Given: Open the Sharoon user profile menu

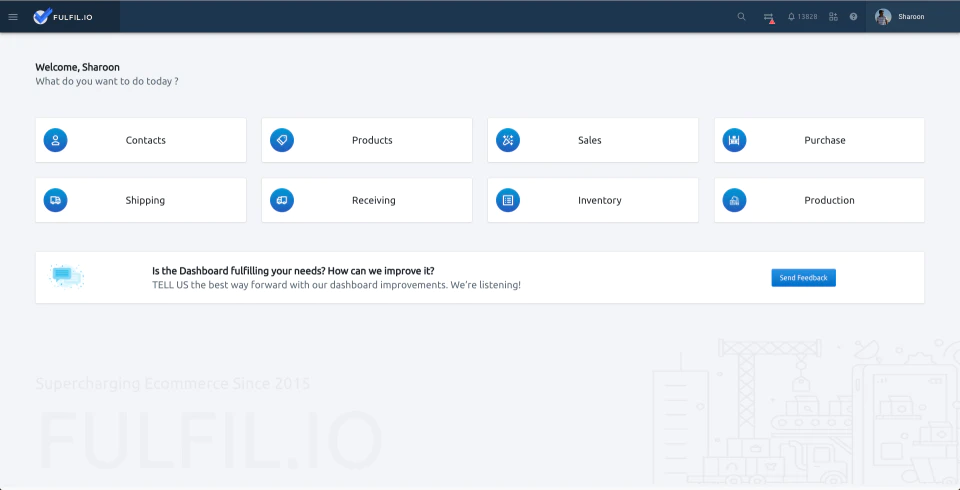Looking at the screenshot, I should point(899,17).
